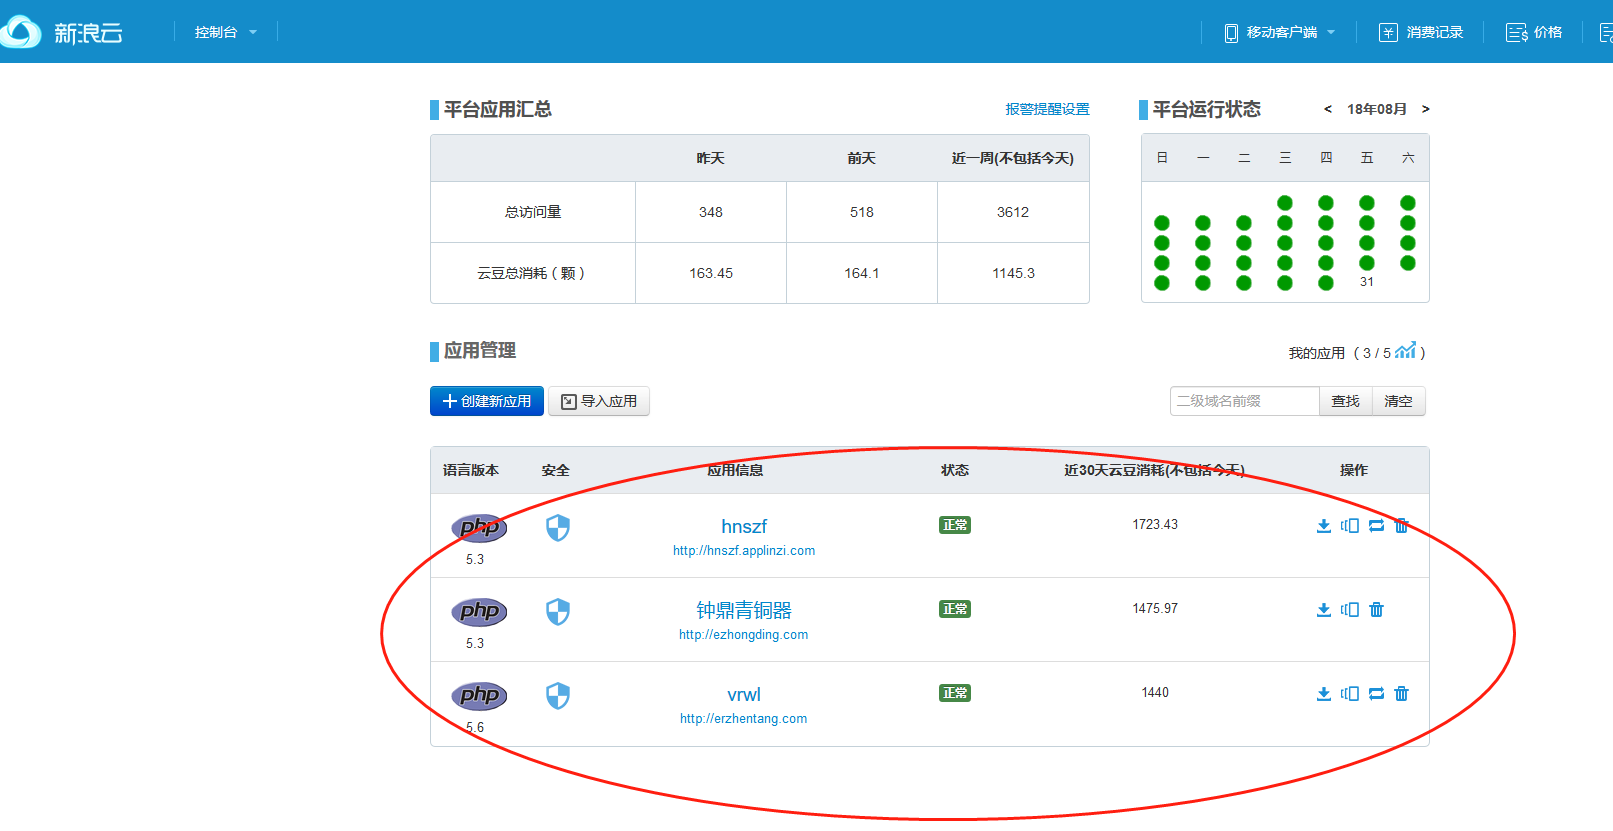Click the download icon for vrwl
This screenshot has width=1613, height=831.
(x=1324, y=694)
